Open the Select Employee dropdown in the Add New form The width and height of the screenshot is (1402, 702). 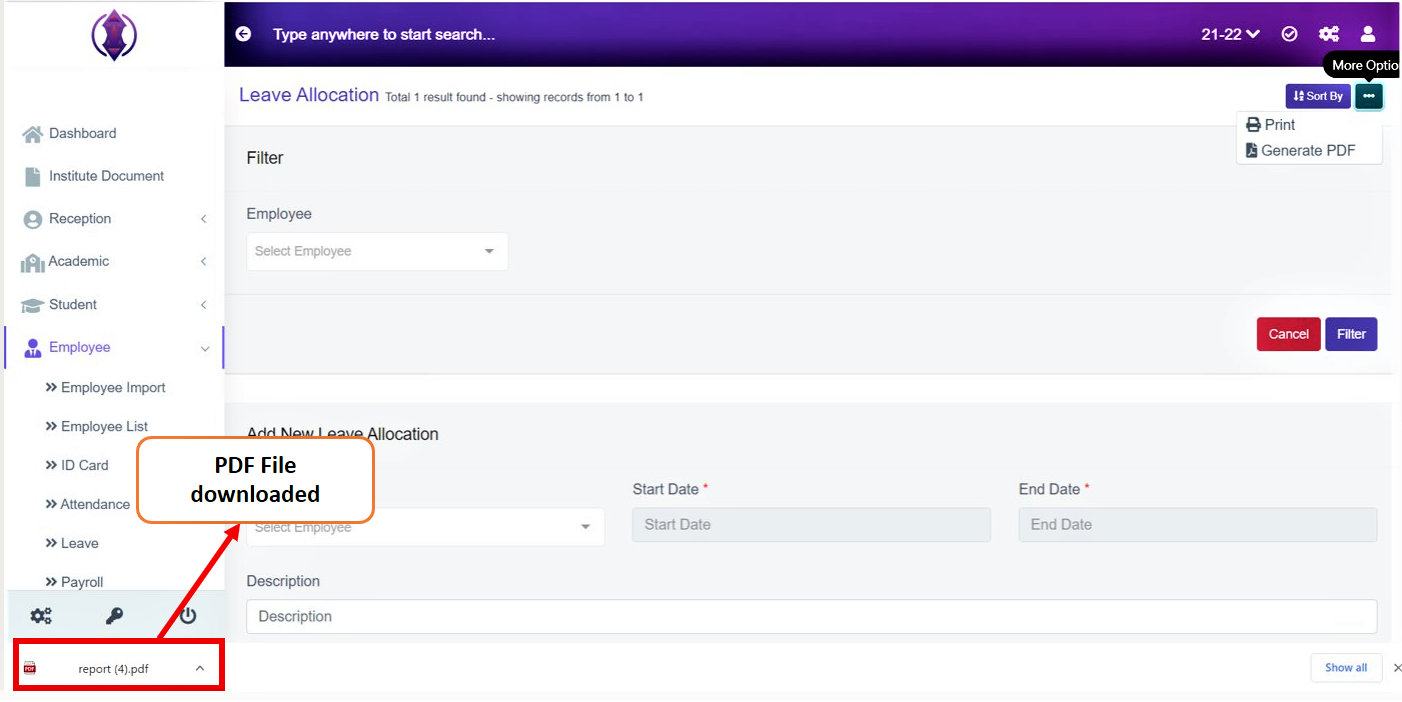point(425,527)
